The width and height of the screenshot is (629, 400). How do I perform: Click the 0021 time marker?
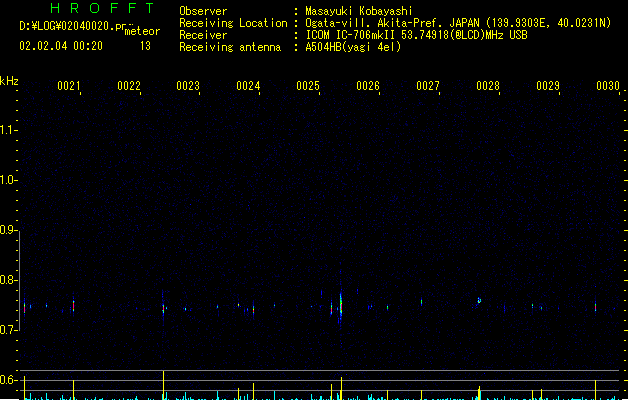69,86
